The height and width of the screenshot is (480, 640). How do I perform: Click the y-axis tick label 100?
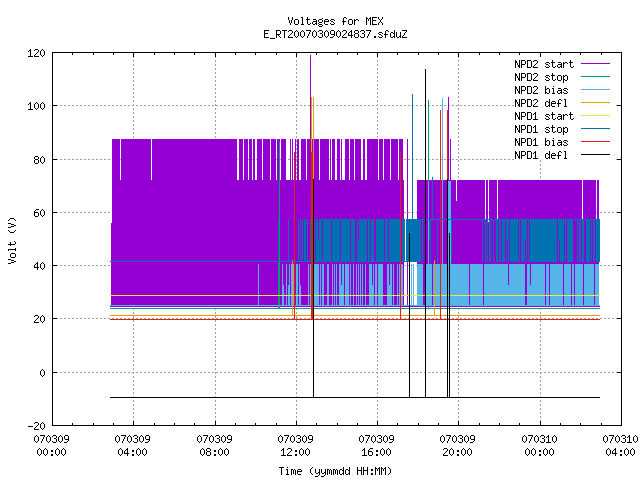tap(36, 106)
